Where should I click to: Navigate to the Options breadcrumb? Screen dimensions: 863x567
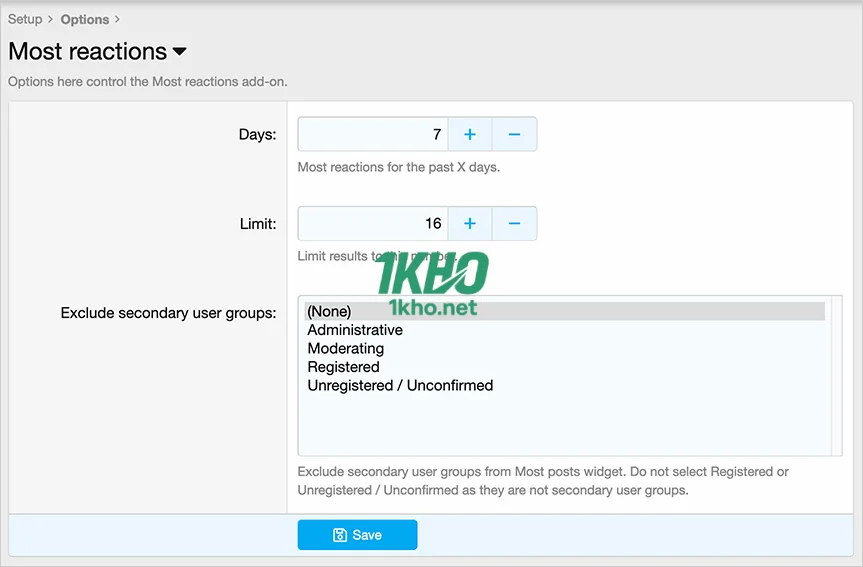click(x=85, y=19)
